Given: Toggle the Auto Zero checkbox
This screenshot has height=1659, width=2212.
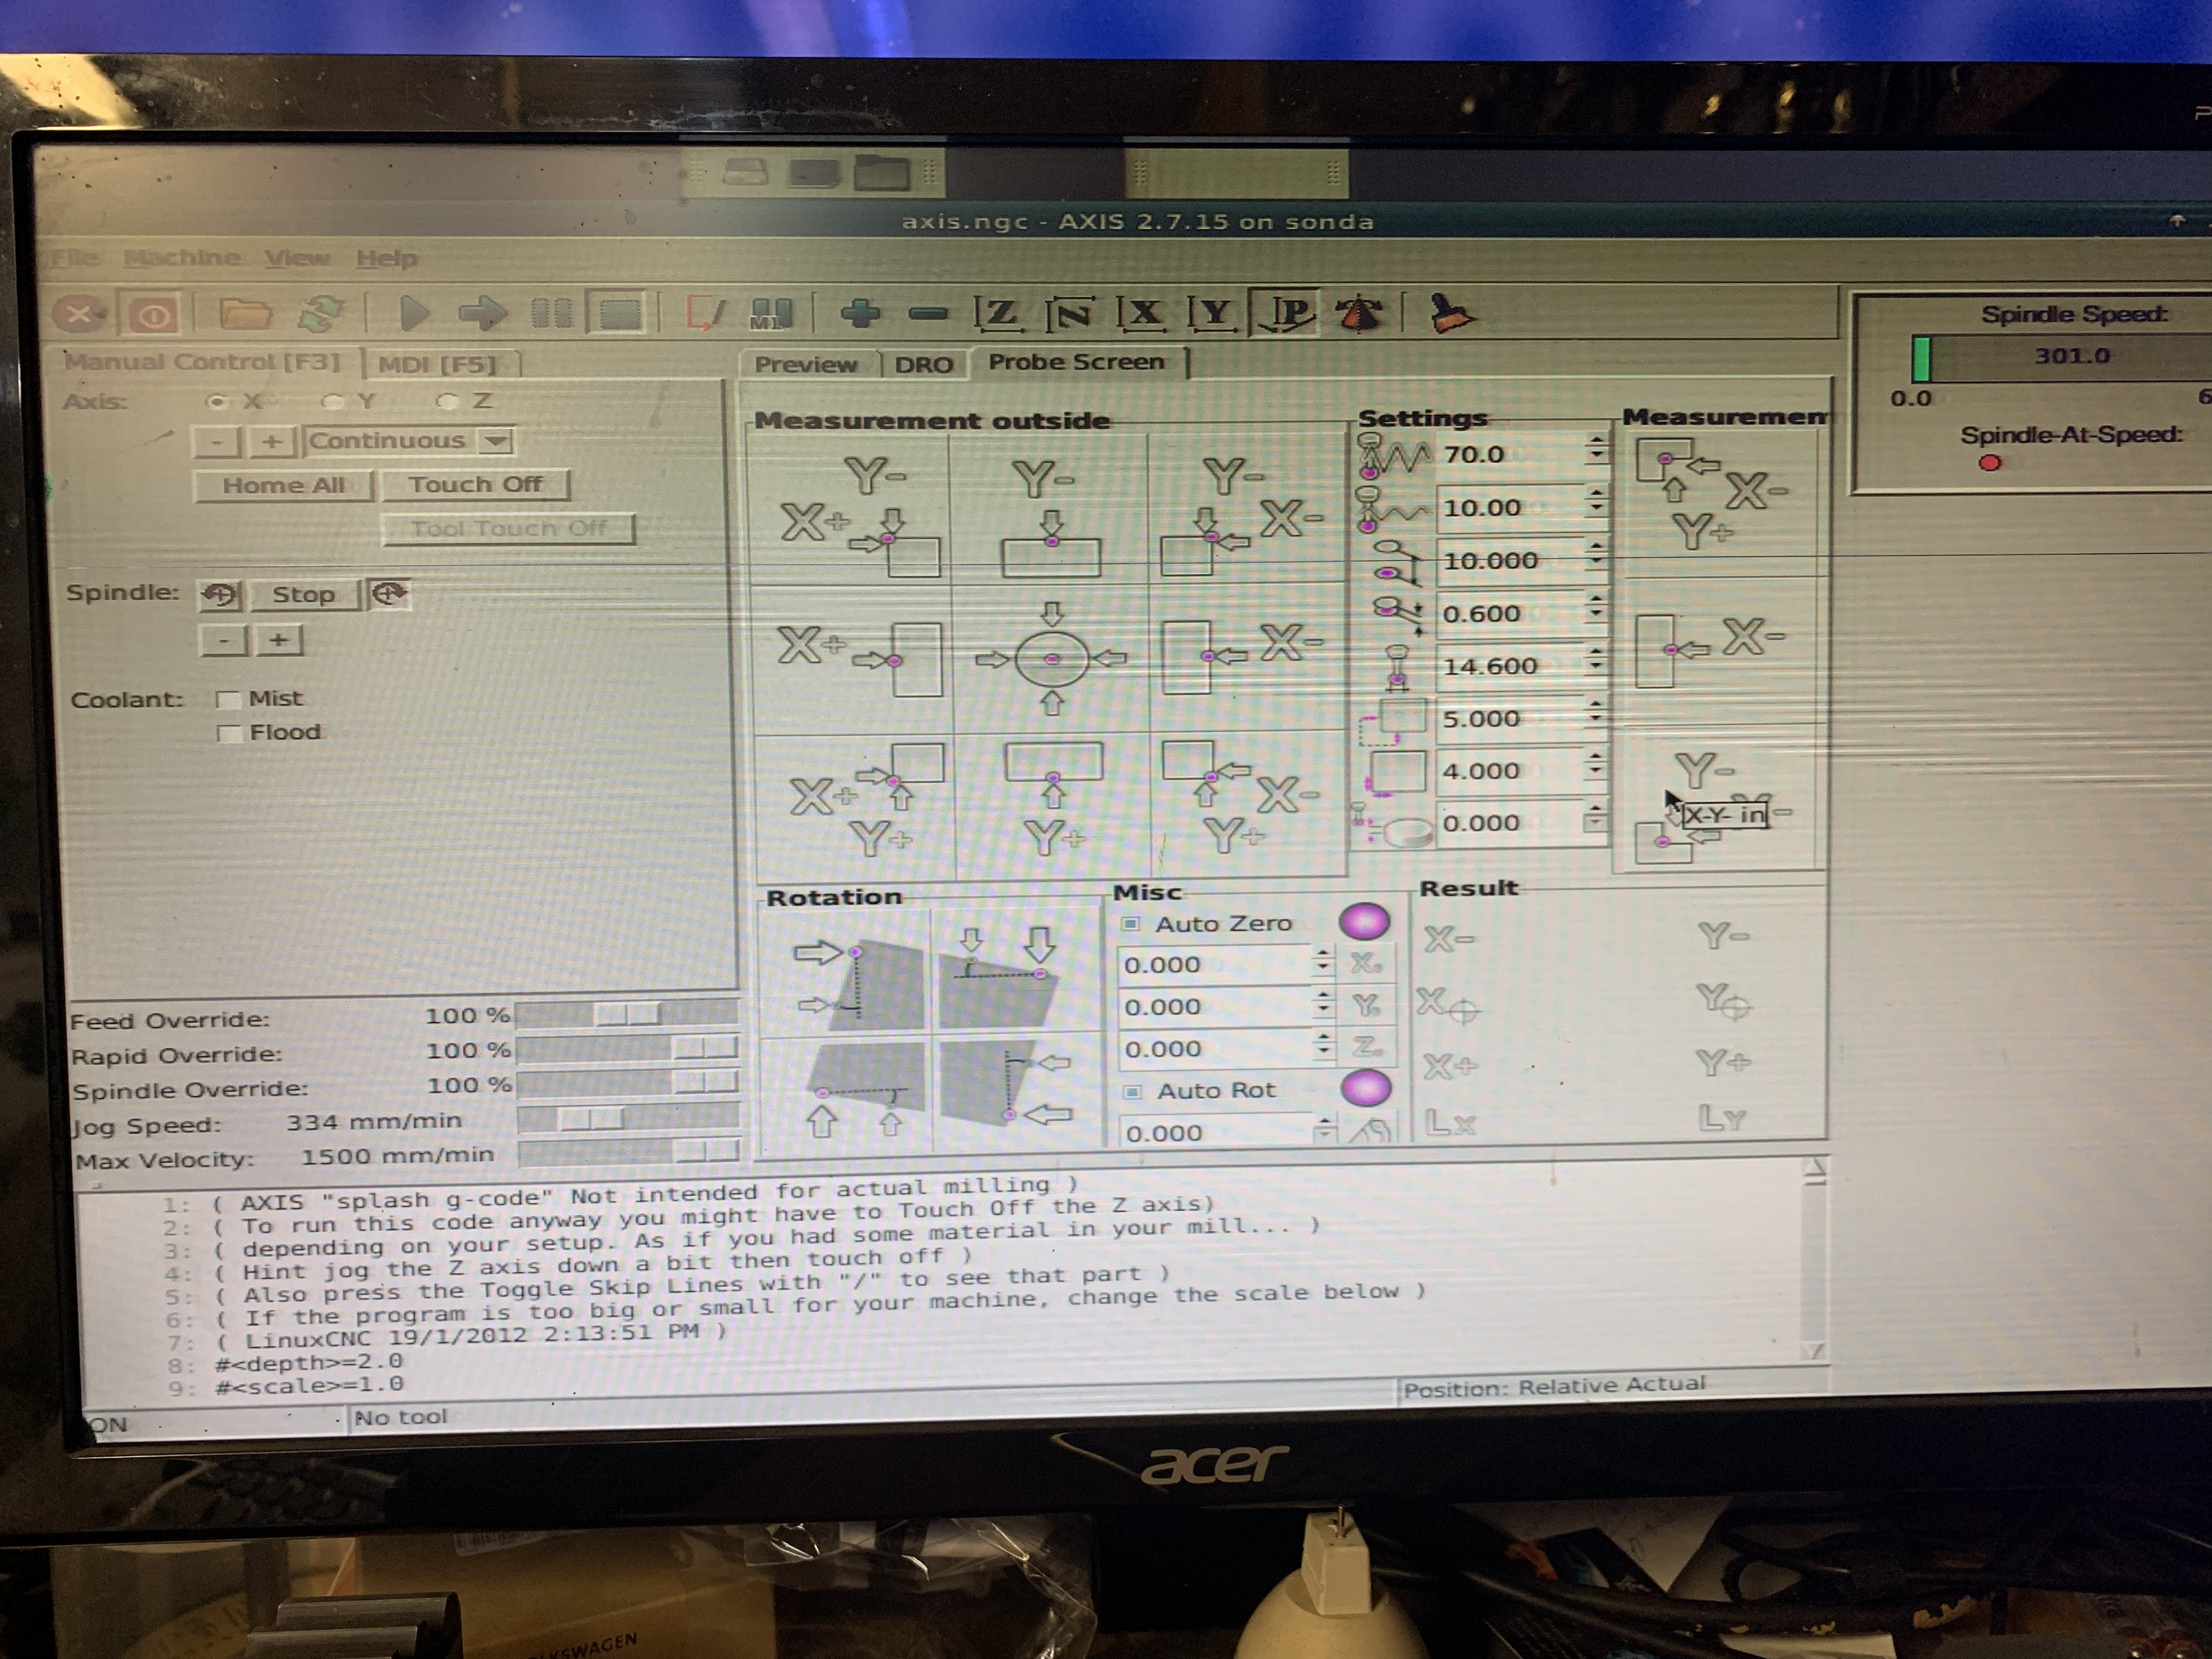Looking at the screenshot, I should pos(1131,924).
